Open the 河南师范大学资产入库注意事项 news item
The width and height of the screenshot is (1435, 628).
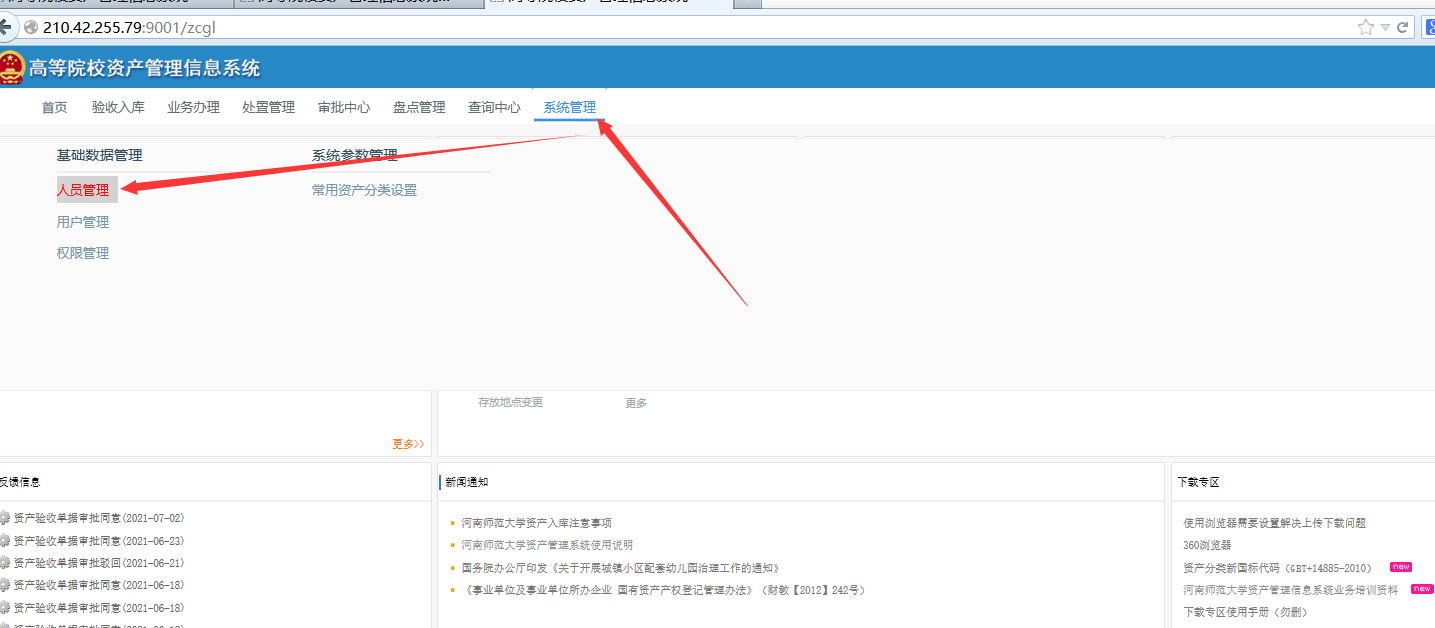[x=536, y=523]
